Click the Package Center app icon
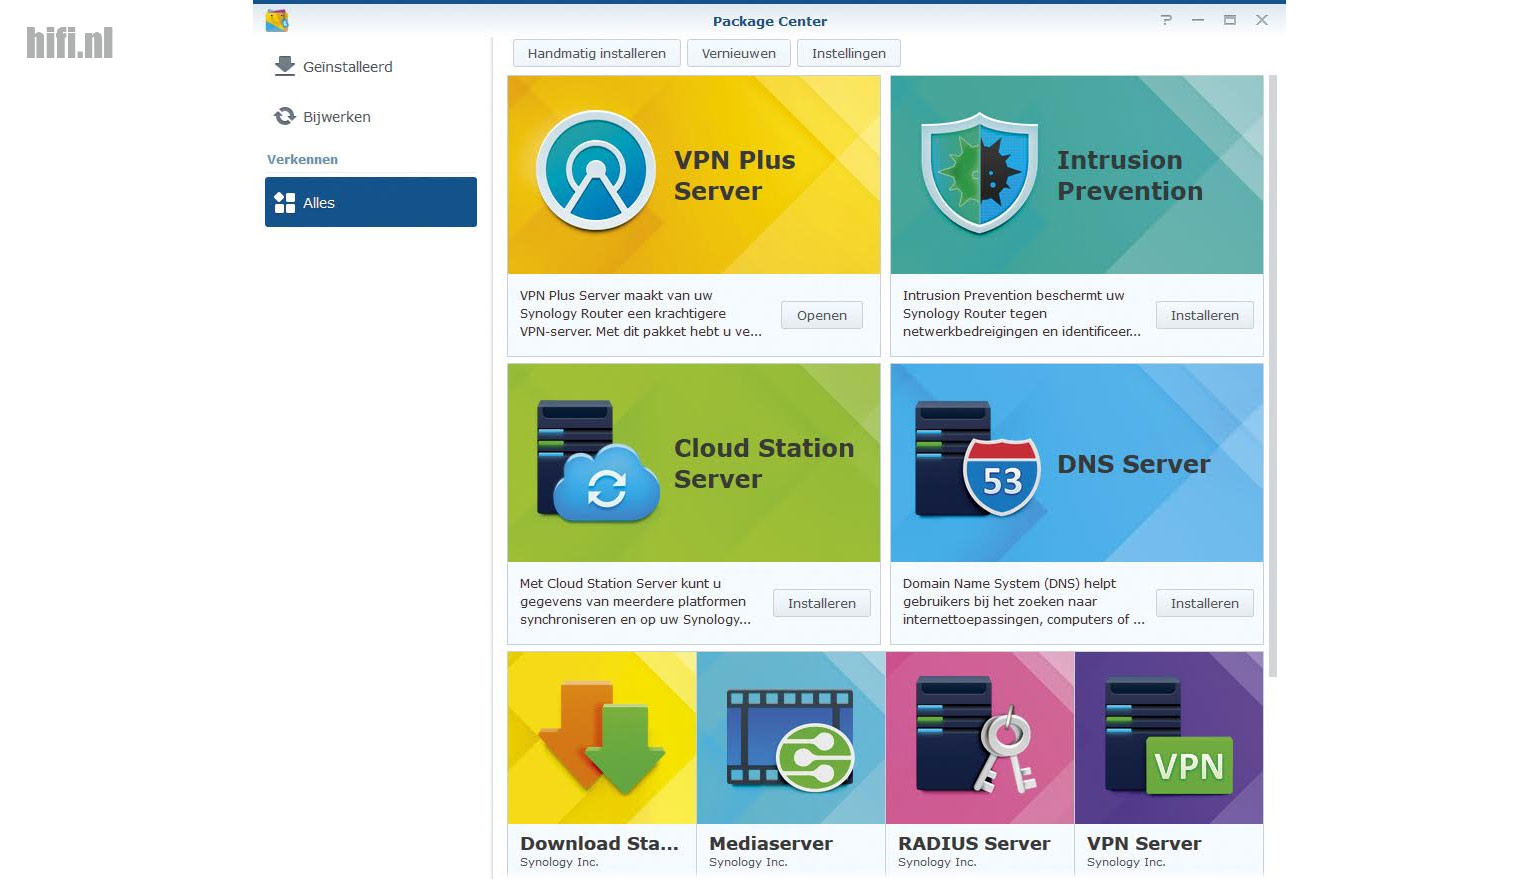 click(277, 20)
